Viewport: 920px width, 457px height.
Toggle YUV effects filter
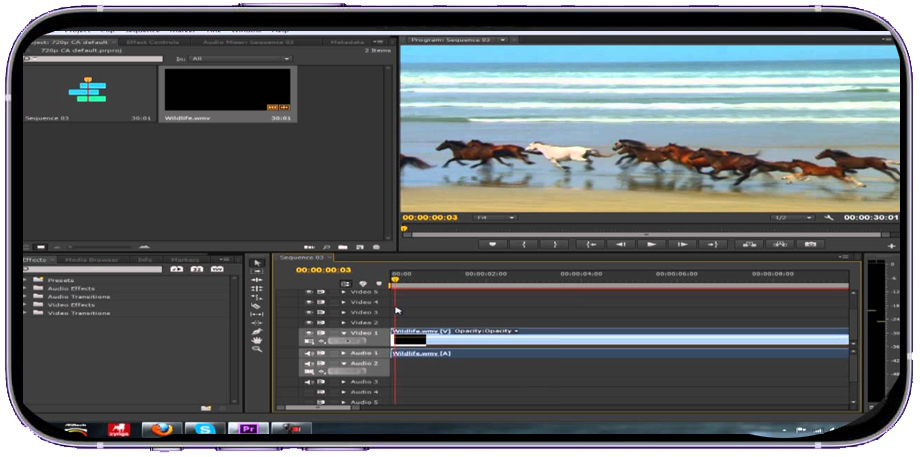[x=217, y=269]
